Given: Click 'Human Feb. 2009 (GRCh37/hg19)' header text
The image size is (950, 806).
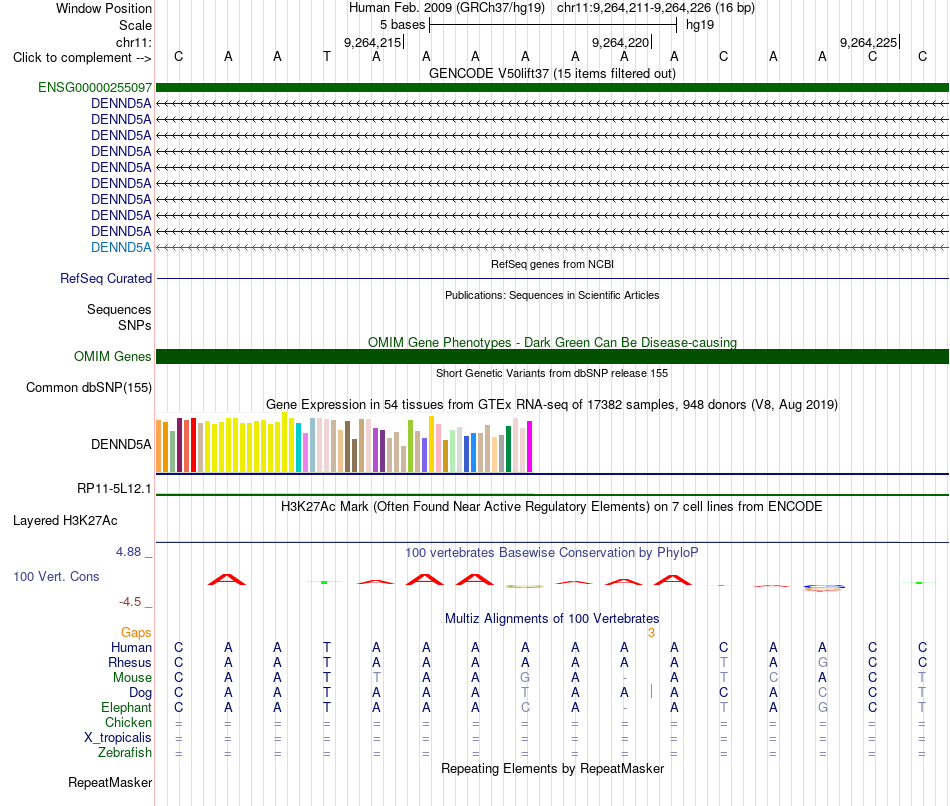Looking at the screenshot, I should click(447, 8).
